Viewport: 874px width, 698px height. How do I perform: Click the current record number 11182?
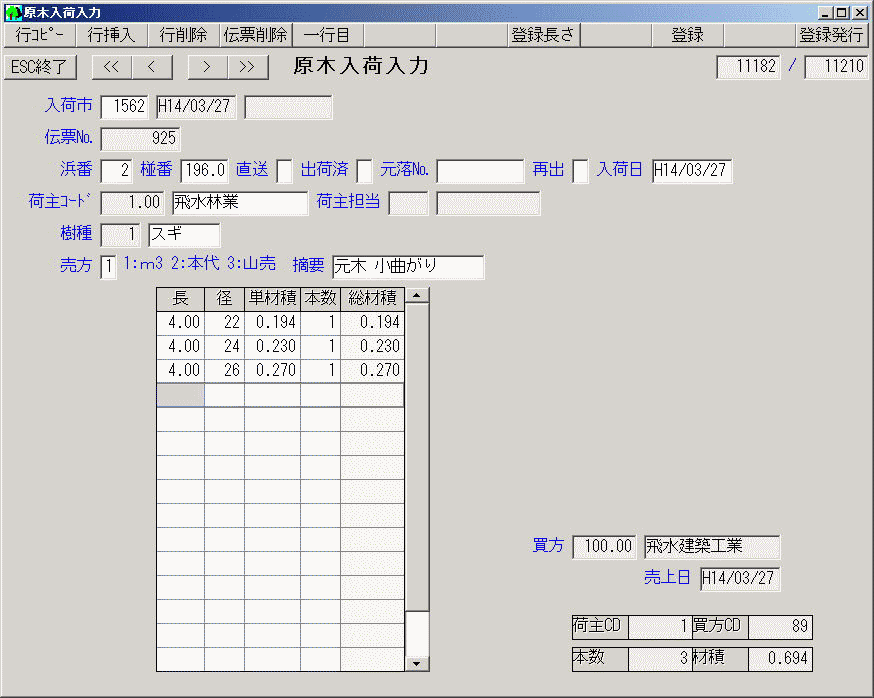748,67
